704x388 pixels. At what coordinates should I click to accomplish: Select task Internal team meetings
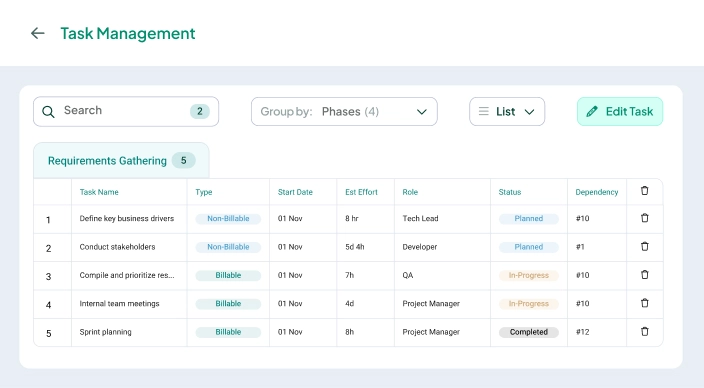point(119,304)
